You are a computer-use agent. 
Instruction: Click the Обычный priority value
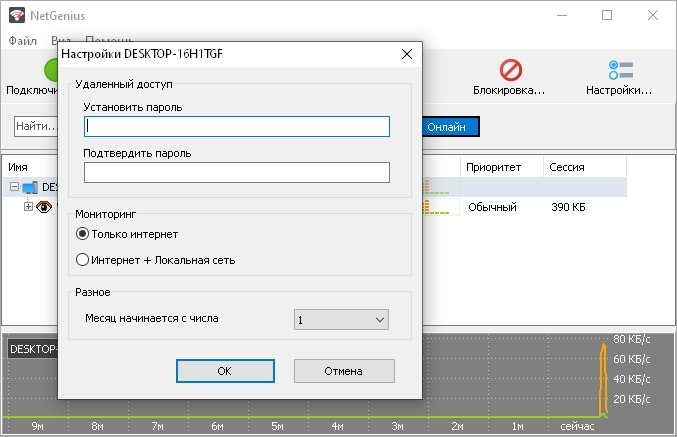click(x=492, y=207)
